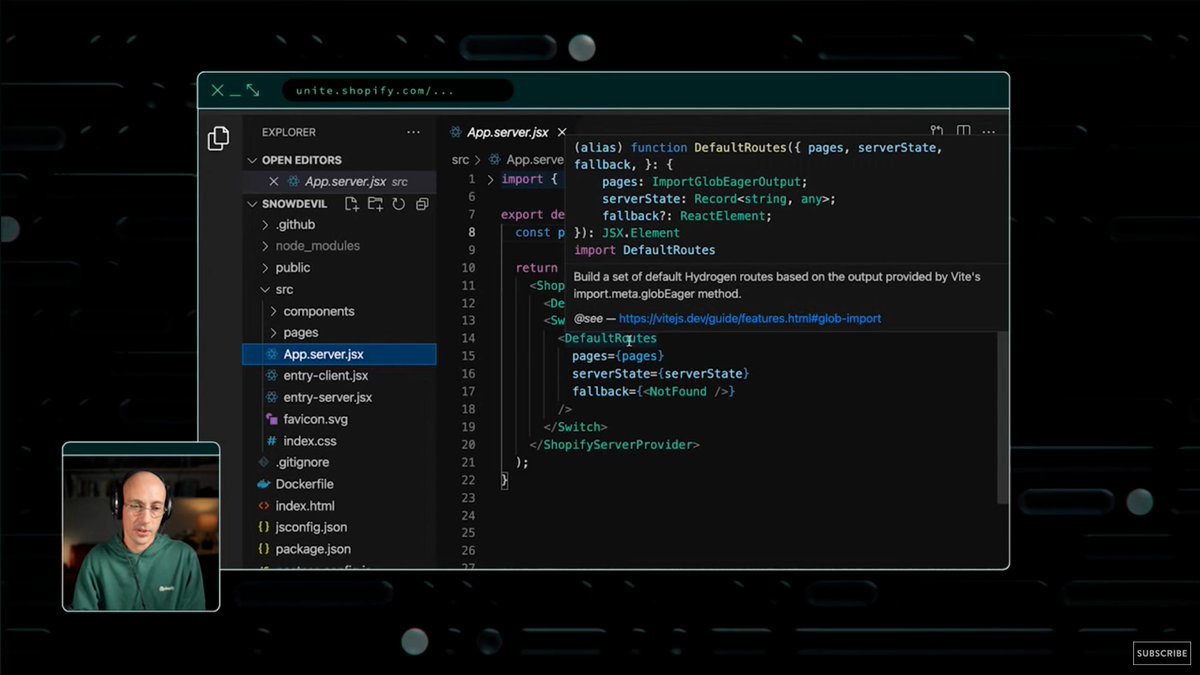Click the purple icon beside favicon.svg
This screenshot has height=675, width=1200.
click(272, 419)
